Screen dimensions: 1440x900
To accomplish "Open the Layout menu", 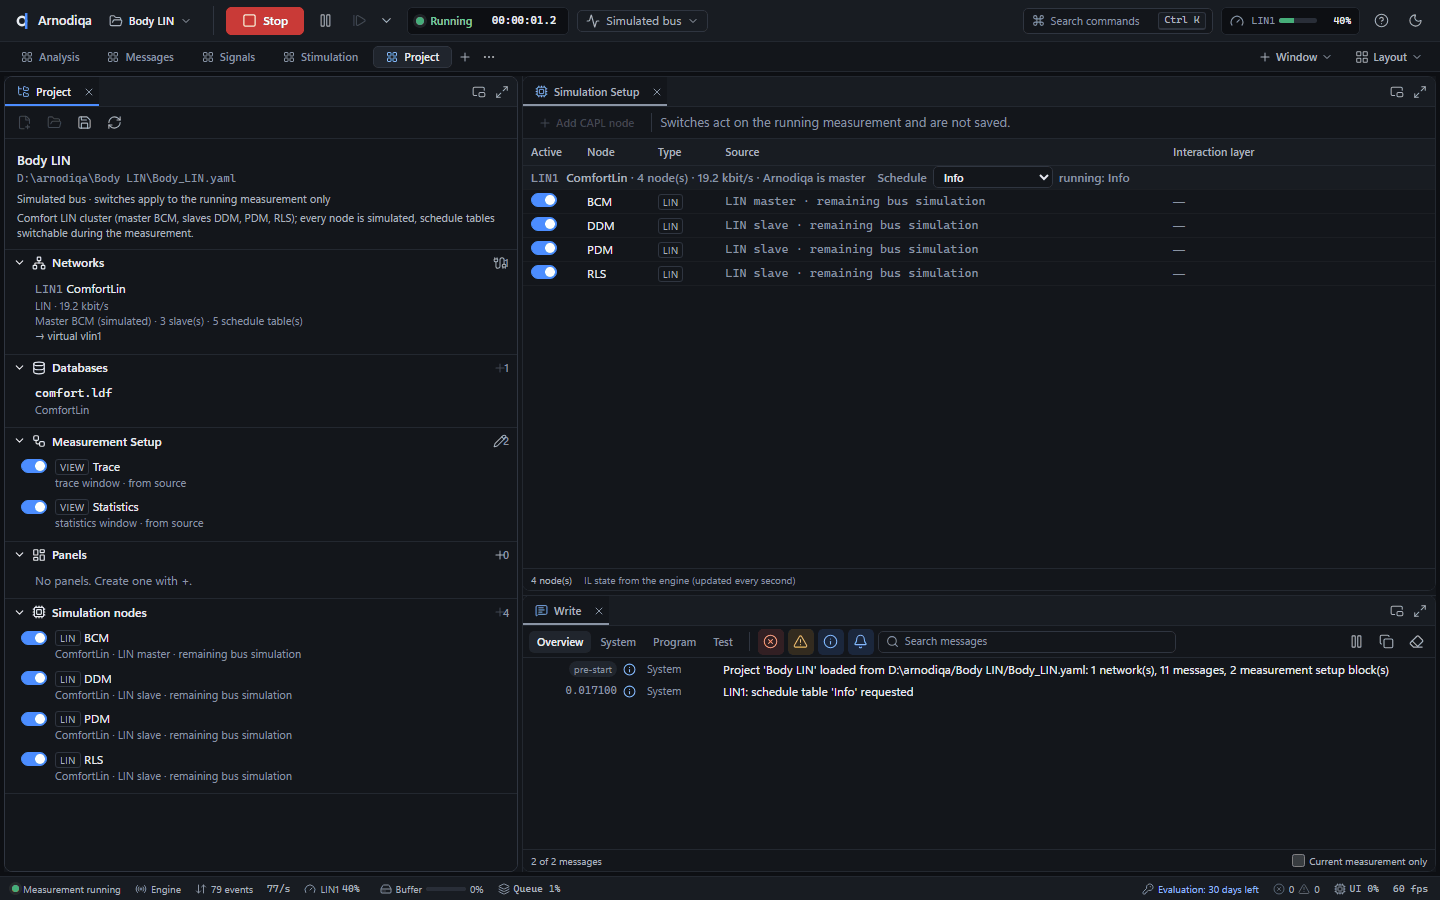I will (1388, 57).
